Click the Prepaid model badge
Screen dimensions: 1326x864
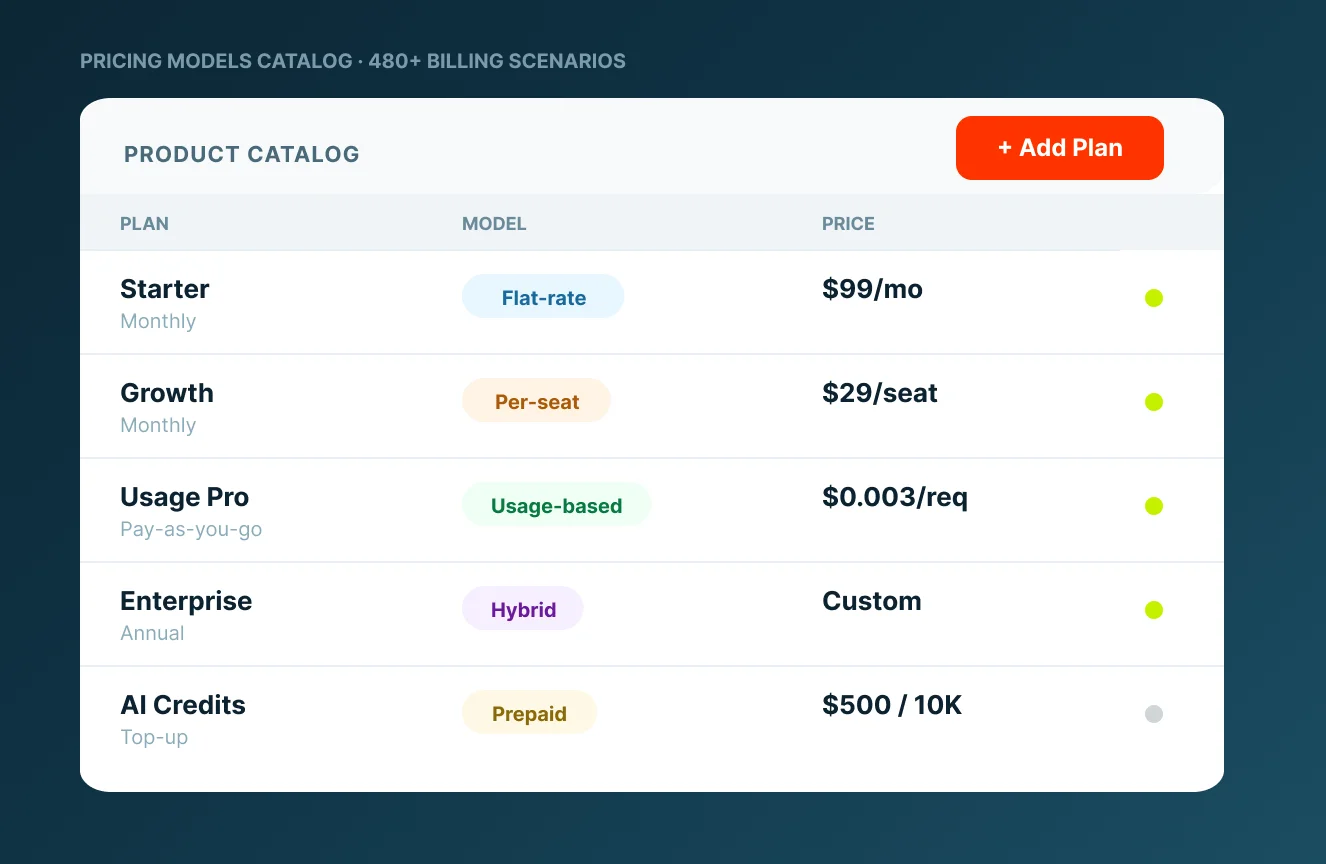pos(529,713)
